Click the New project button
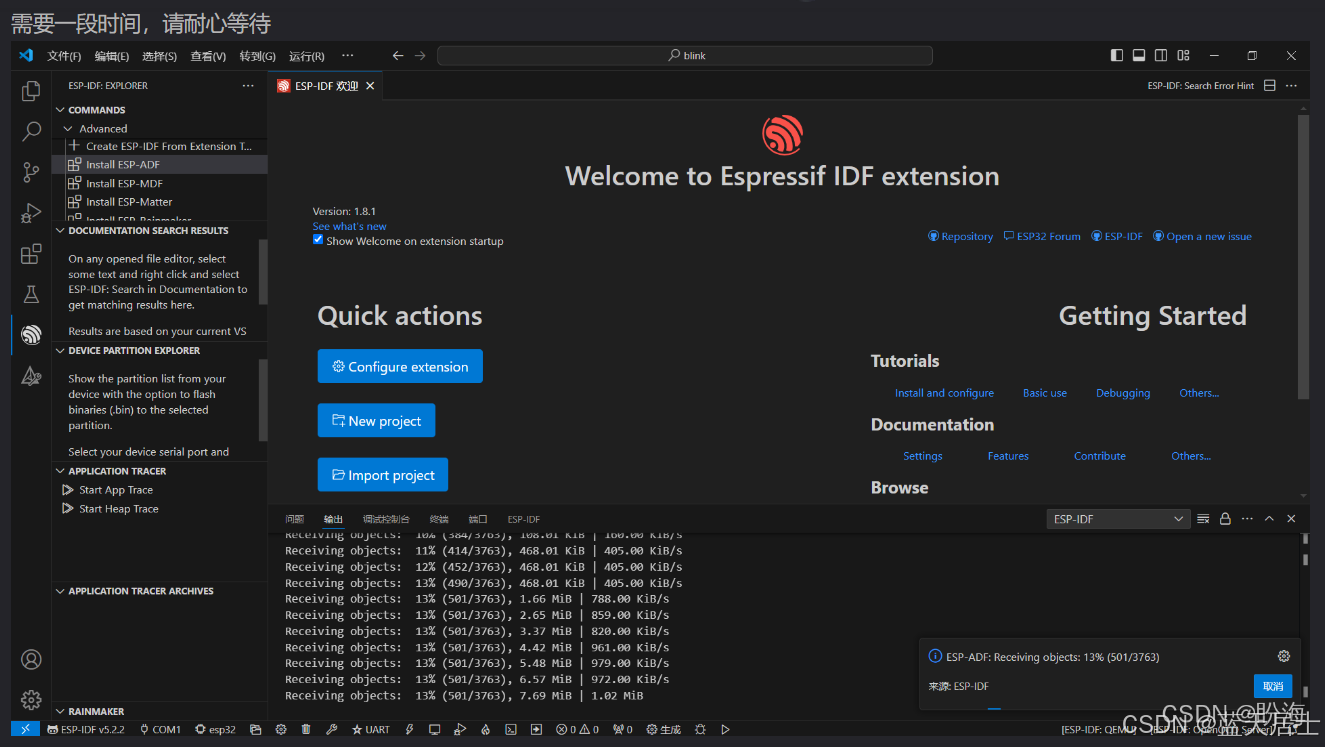1325x747 pixels. pos(376,420)
